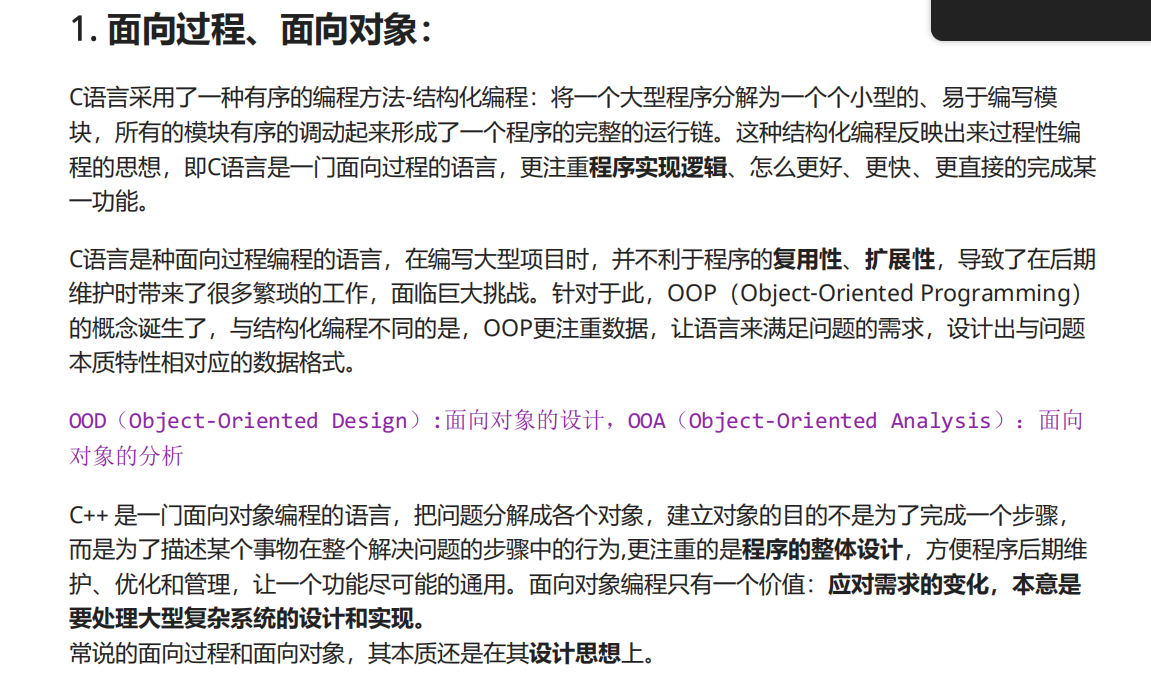The image size is (1151, 685).
Task: Click the text "C语言是种面向过程编程的语言"
Action: click(x=225, y=259)
